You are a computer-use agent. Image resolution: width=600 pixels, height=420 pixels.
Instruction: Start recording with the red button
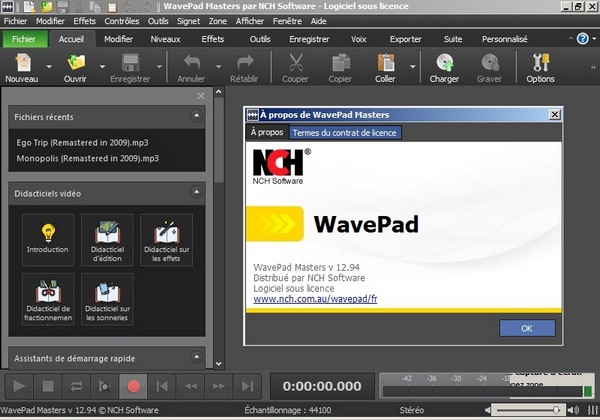[133, 386]
